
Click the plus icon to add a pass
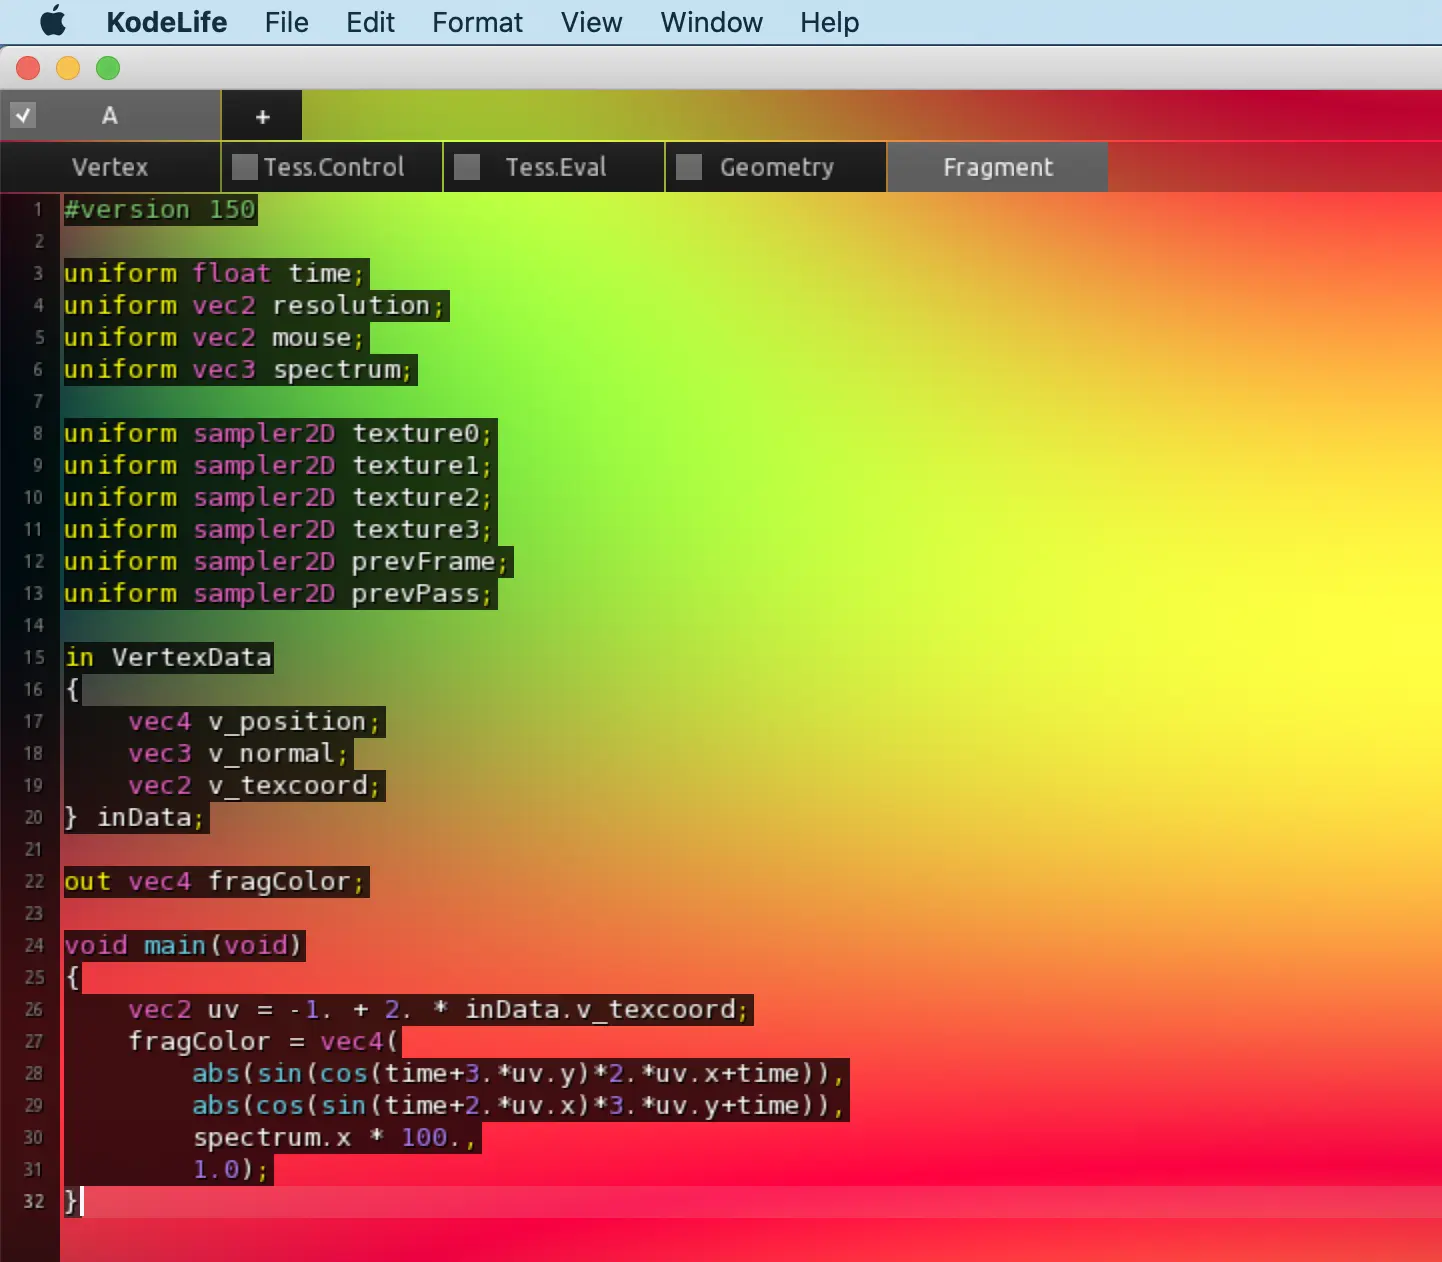click(262, 117)
